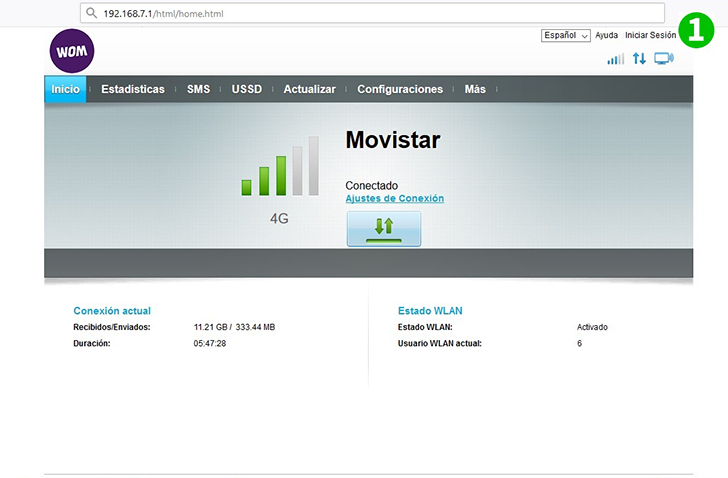Viewport: 728px width, 478px height.
Task: Select the USSD tab
Action: (x=247, y=89)
